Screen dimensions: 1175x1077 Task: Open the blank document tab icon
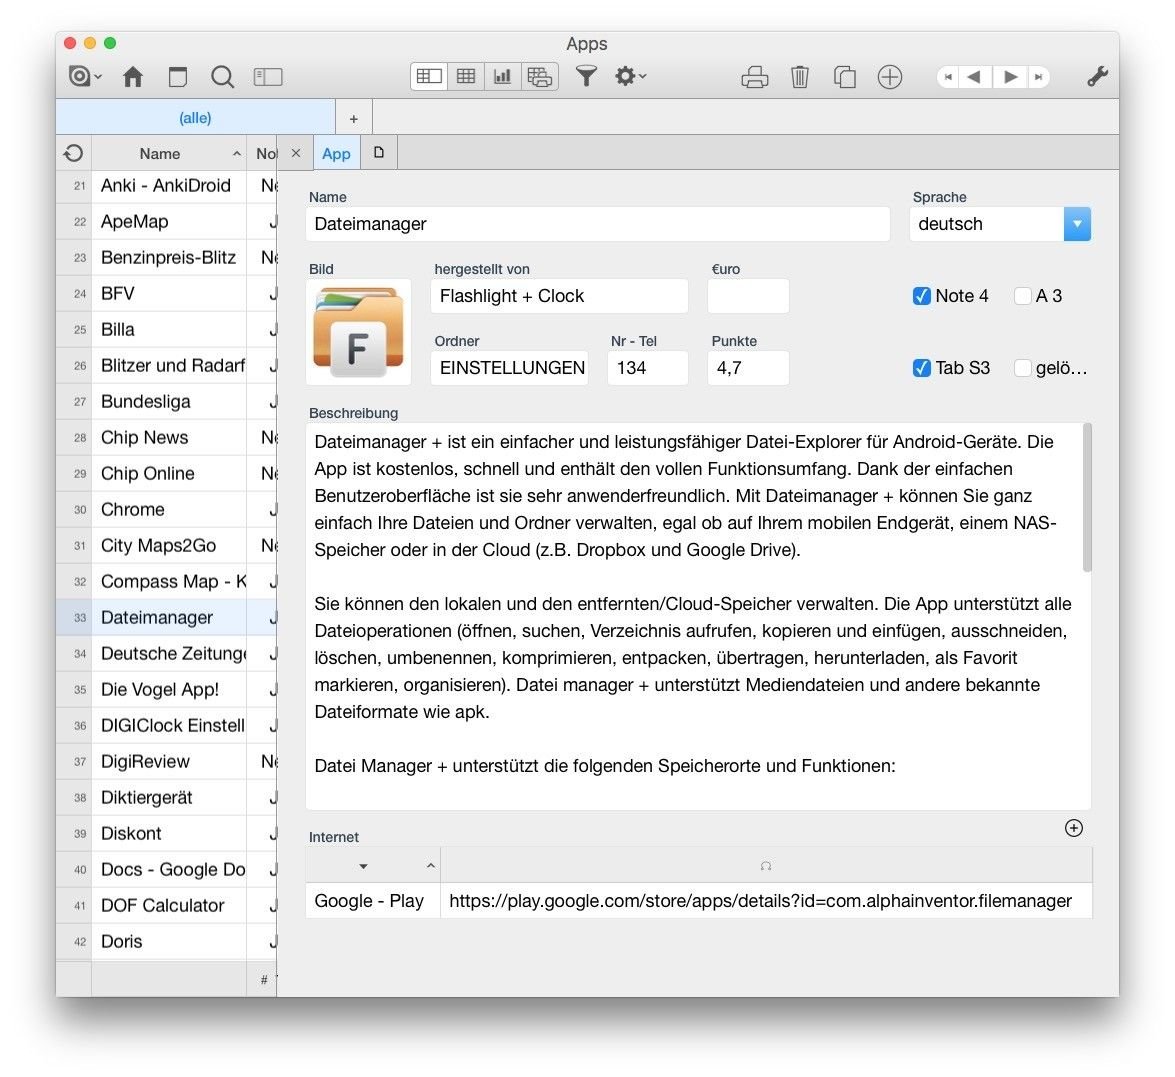pos(379,152)
